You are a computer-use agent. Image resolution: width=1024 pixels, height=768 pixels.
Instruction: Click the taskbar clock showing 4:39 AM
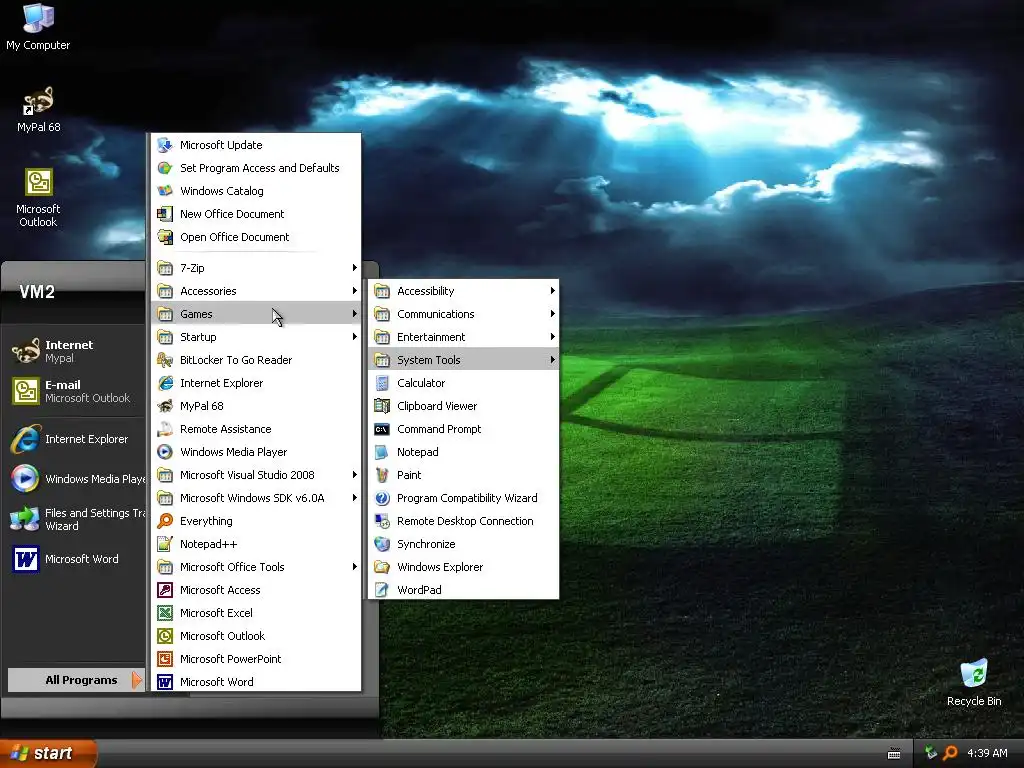click(987, 753)
